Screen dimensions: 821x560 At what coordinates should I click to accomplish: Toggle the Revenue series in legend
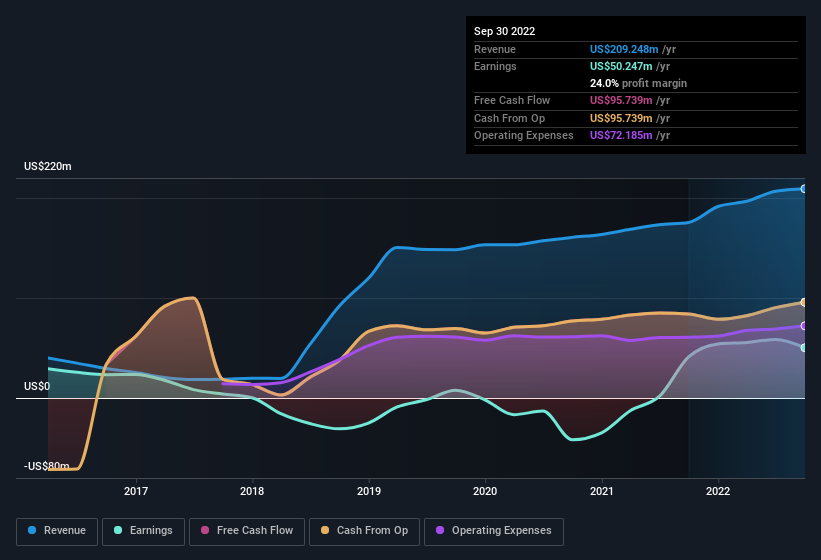57,531
